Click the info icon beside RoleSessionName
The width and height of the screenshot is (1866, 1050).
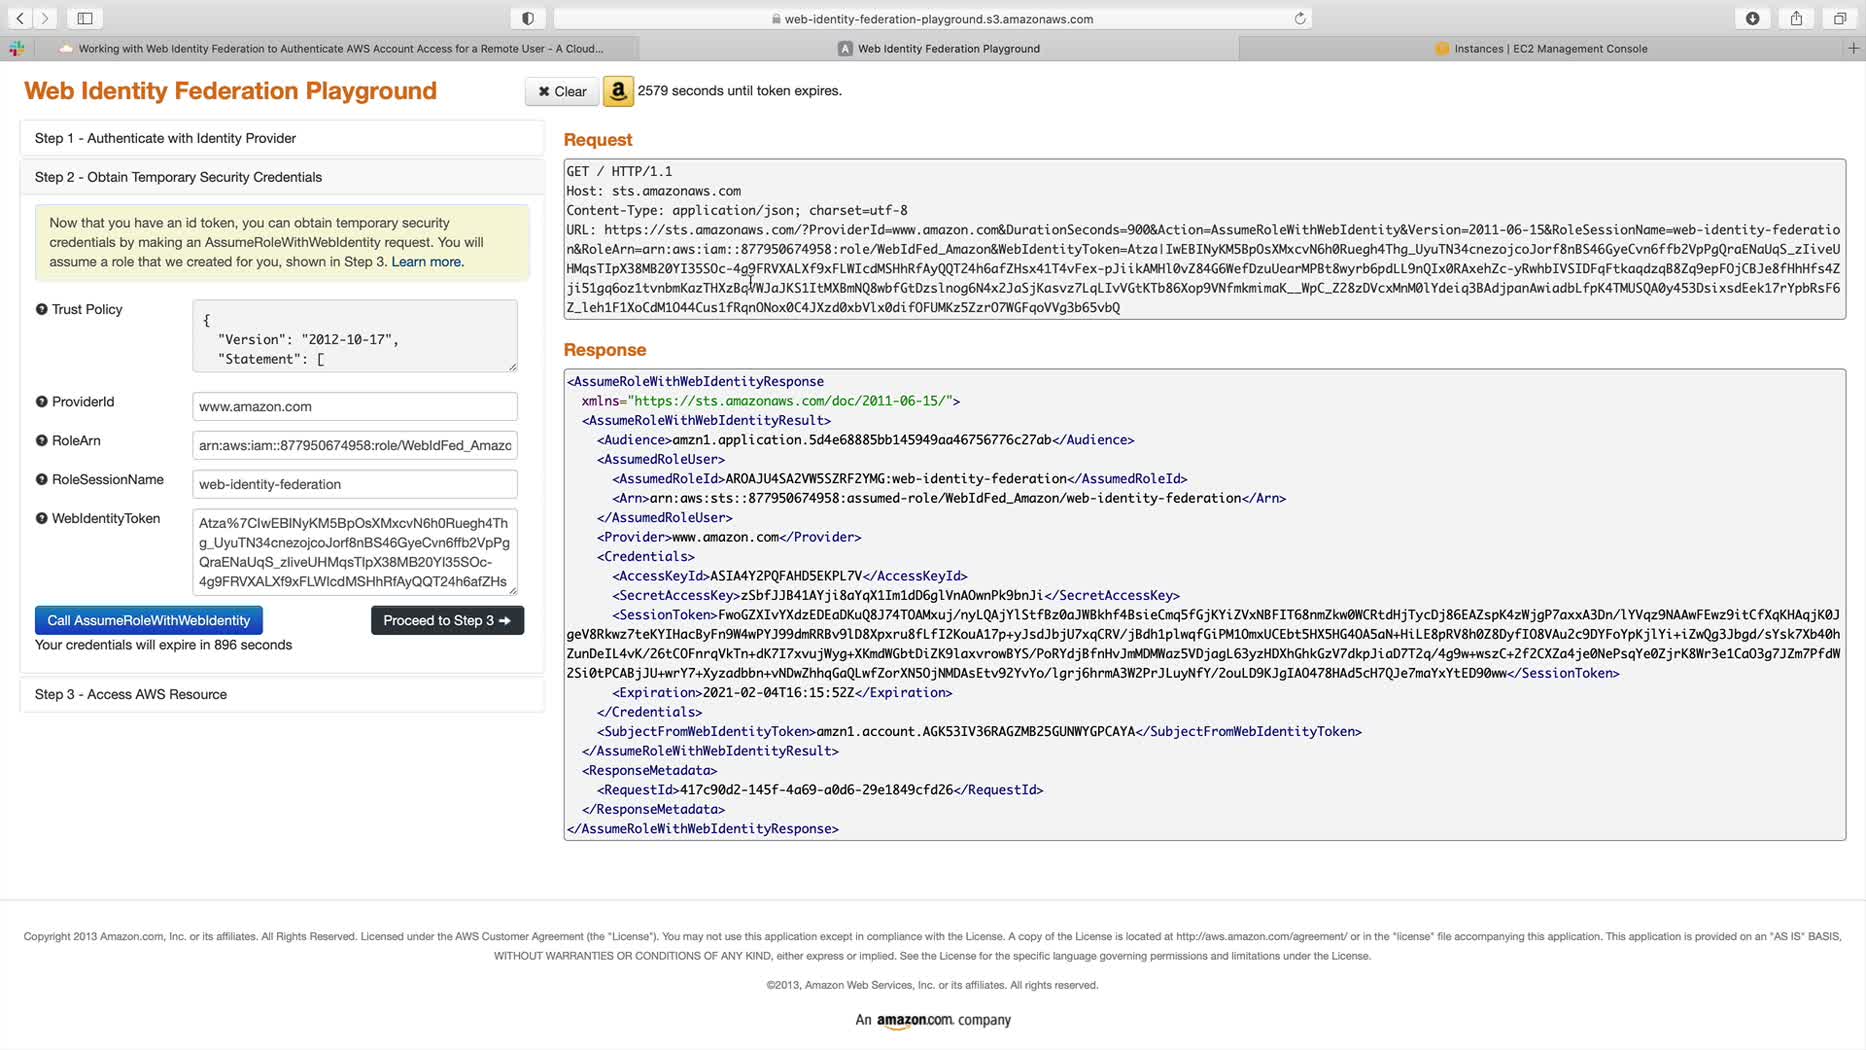pyautogui.click(x=42, y=480)
